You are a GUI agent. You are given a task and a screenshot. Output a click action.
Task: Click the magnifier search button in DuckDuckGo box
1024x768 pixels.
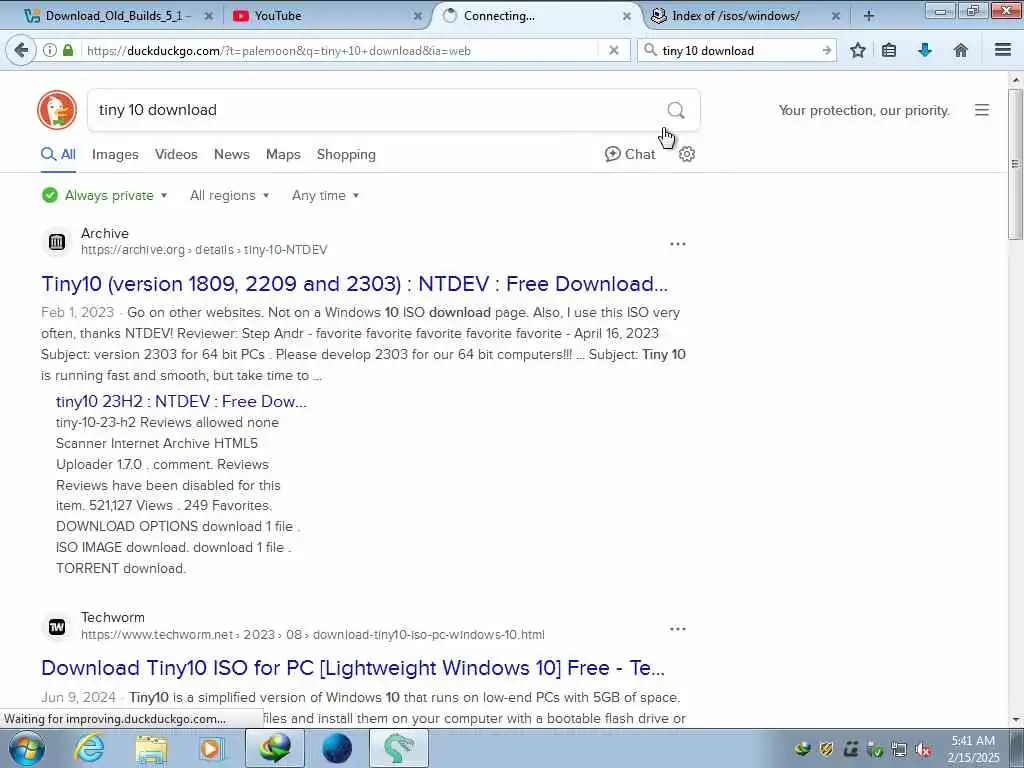tap(676, 110)
